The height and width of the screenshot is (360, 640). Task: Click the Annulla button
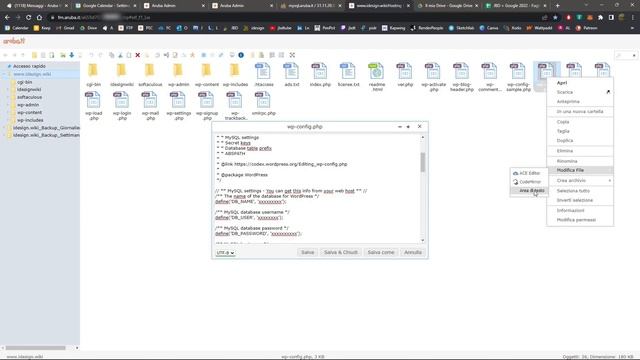coord(413,253)
